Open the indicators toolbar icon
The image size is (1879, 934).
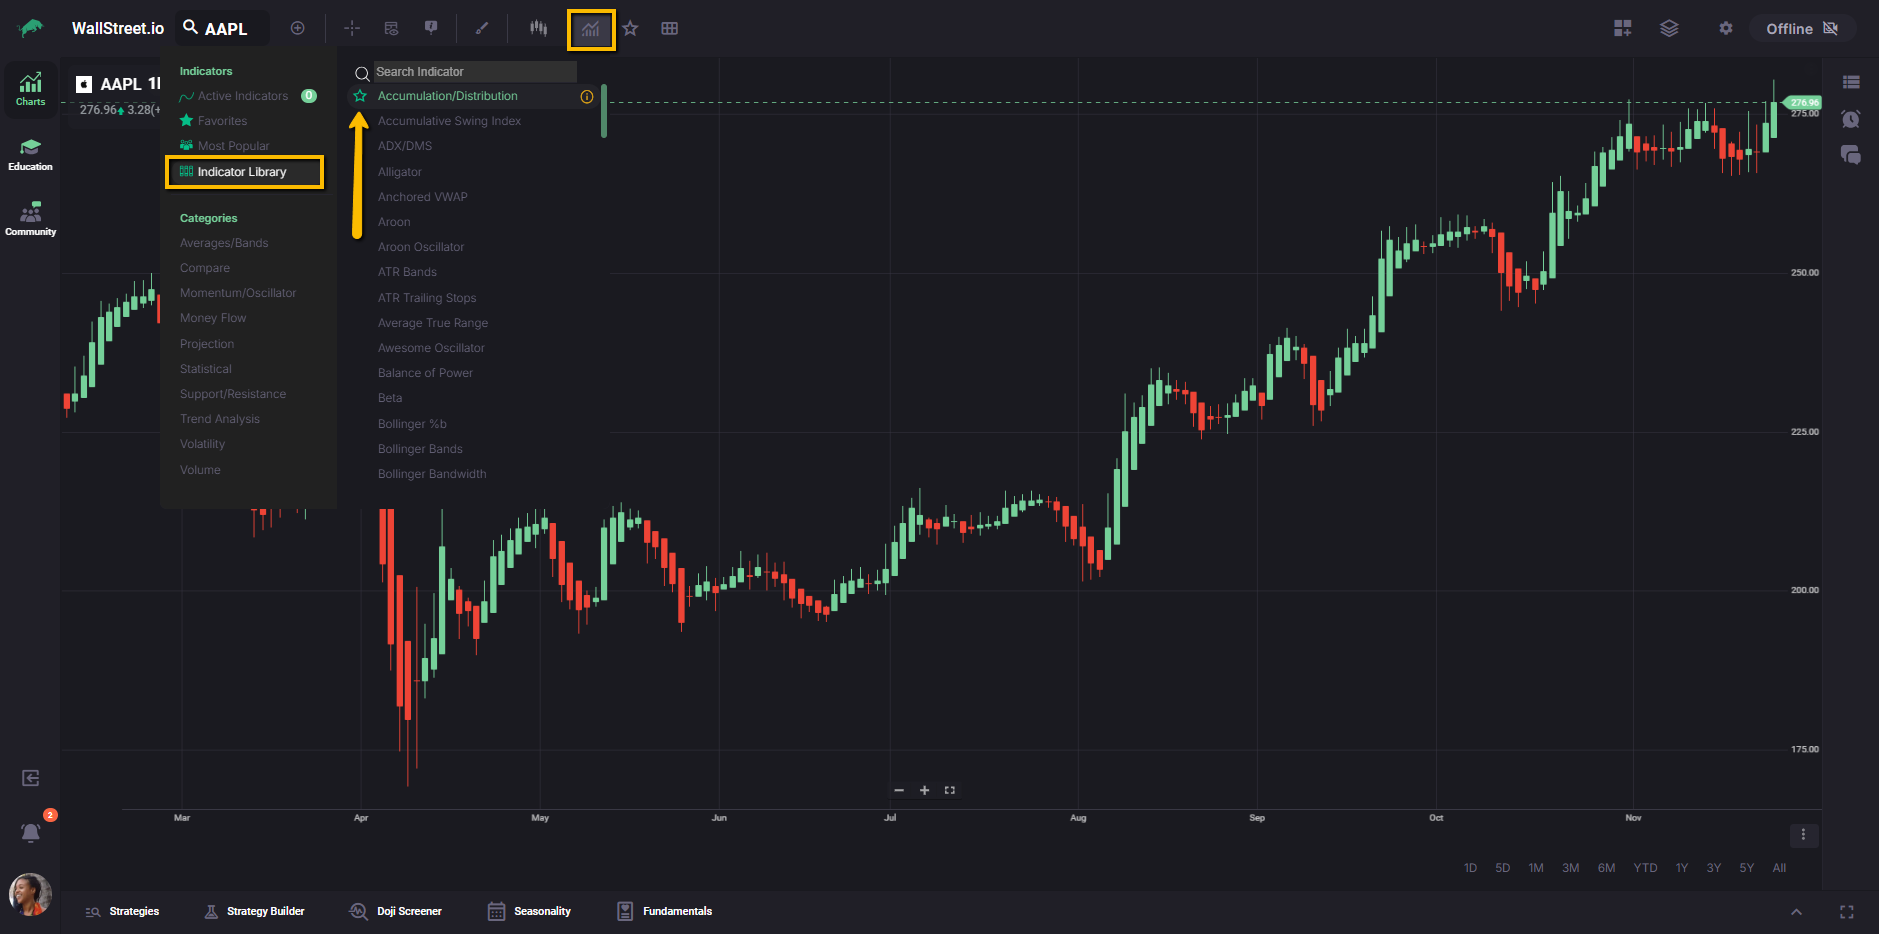point(591,29)
